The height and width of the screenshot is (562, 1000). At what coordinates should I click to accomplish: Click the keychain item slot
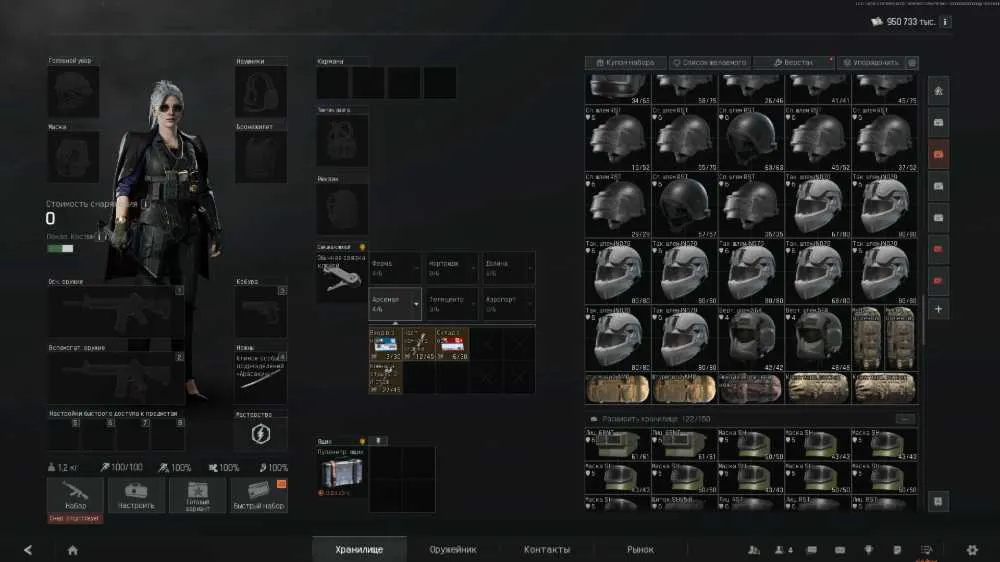[342, 277]
